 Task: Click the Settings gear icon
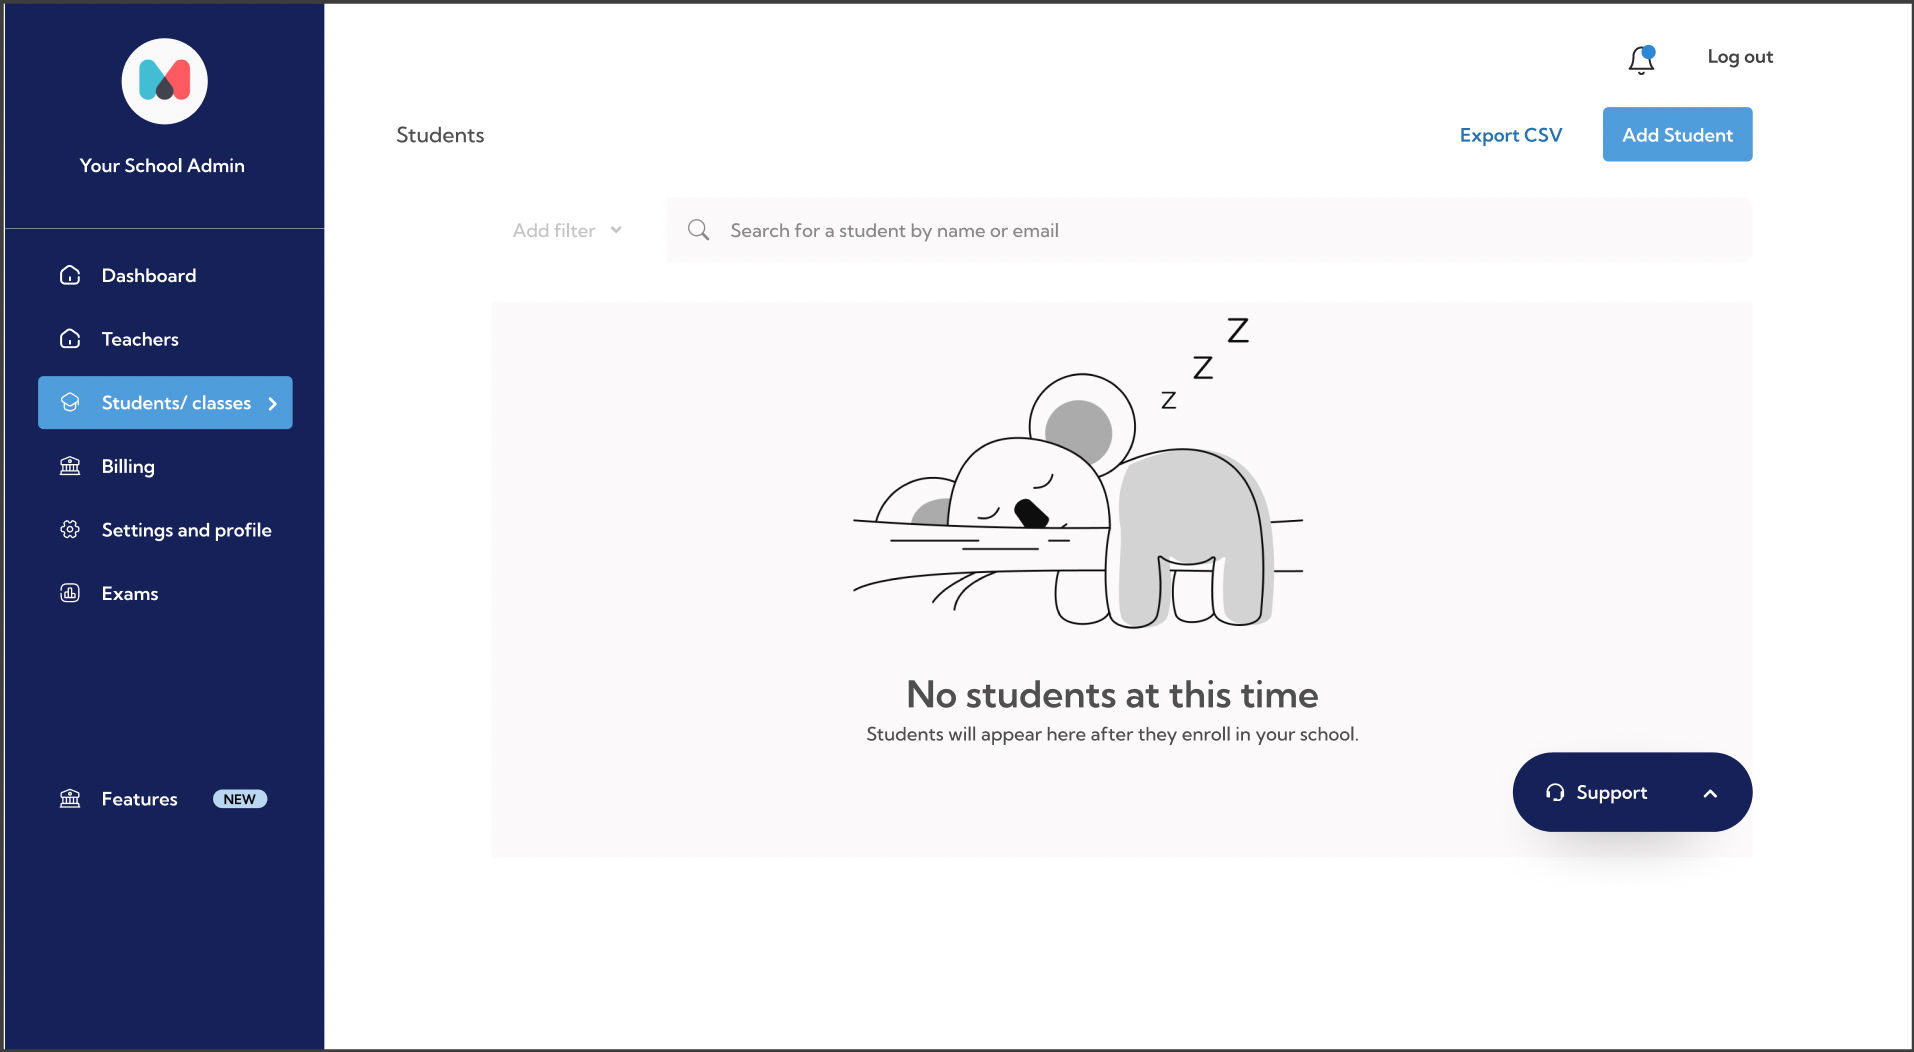70,529
